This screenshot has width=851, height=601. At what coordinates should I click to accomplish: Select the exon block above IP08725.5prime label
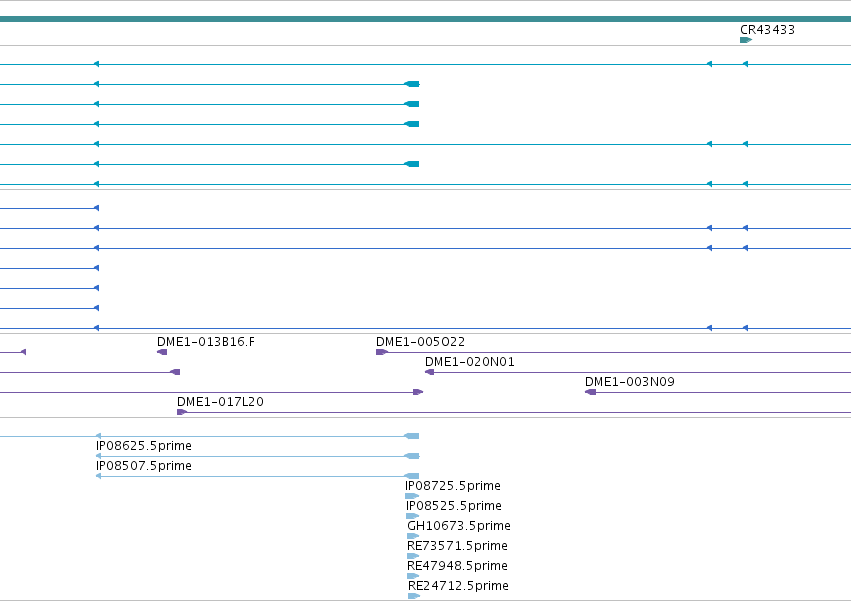tap(412, 476)
